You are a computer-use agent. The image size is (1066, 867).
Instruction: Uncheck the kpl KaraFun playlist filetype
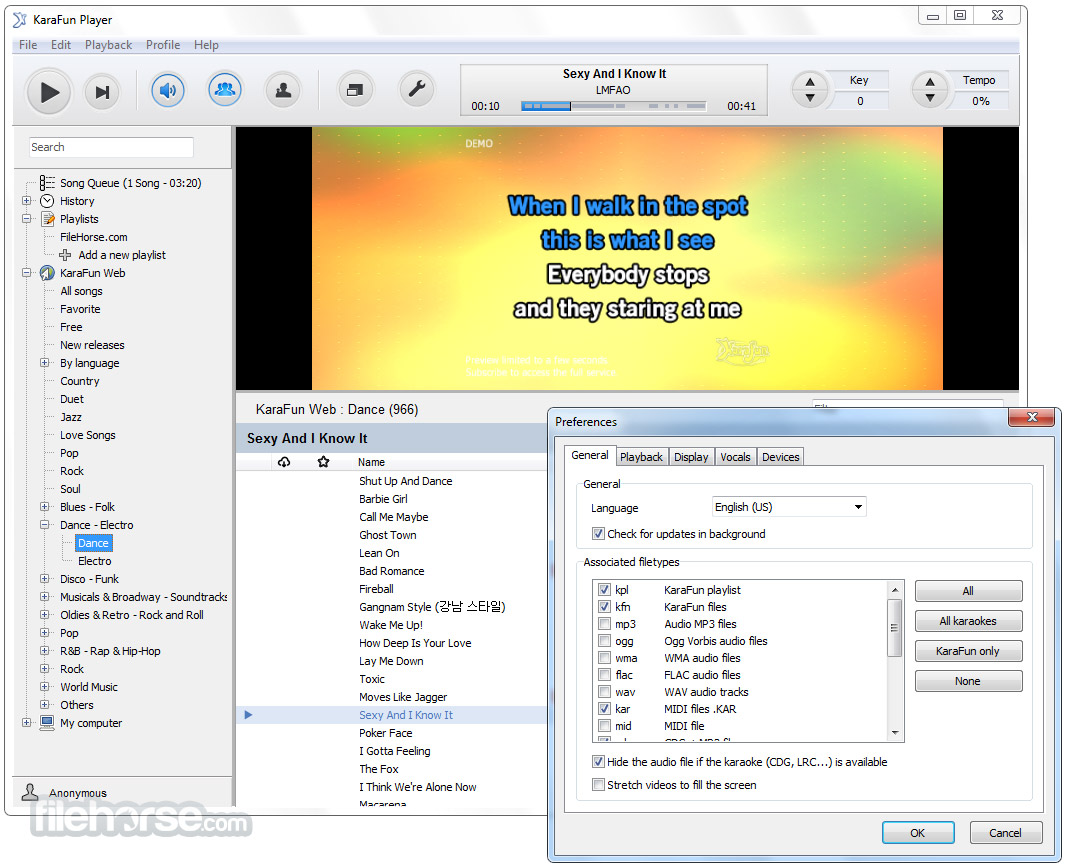pos(604,590)
